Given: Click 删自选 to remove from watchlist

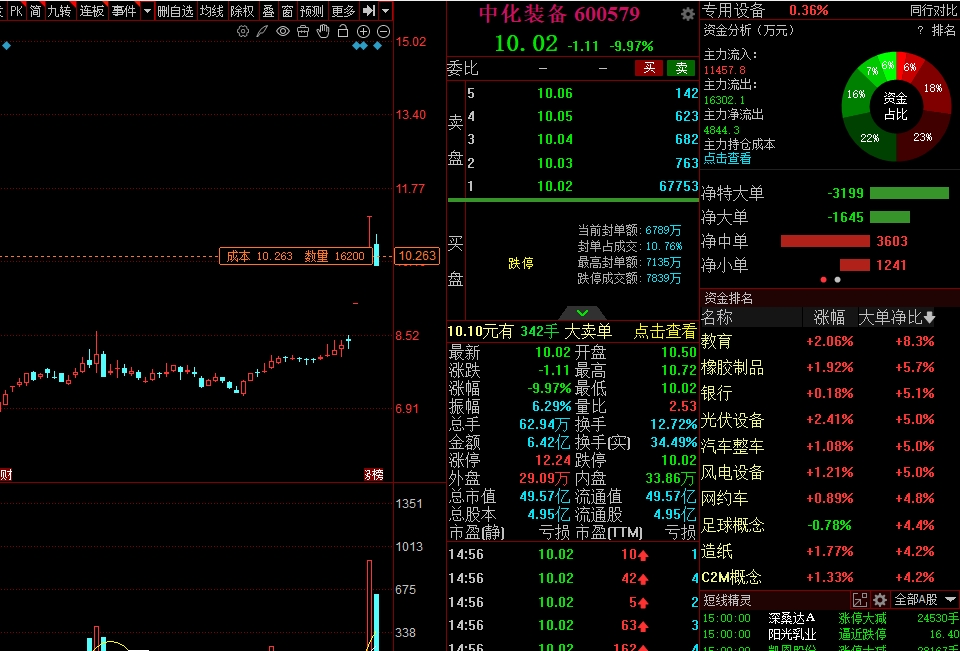Looking at the screenshot, I should pos(175,10).
